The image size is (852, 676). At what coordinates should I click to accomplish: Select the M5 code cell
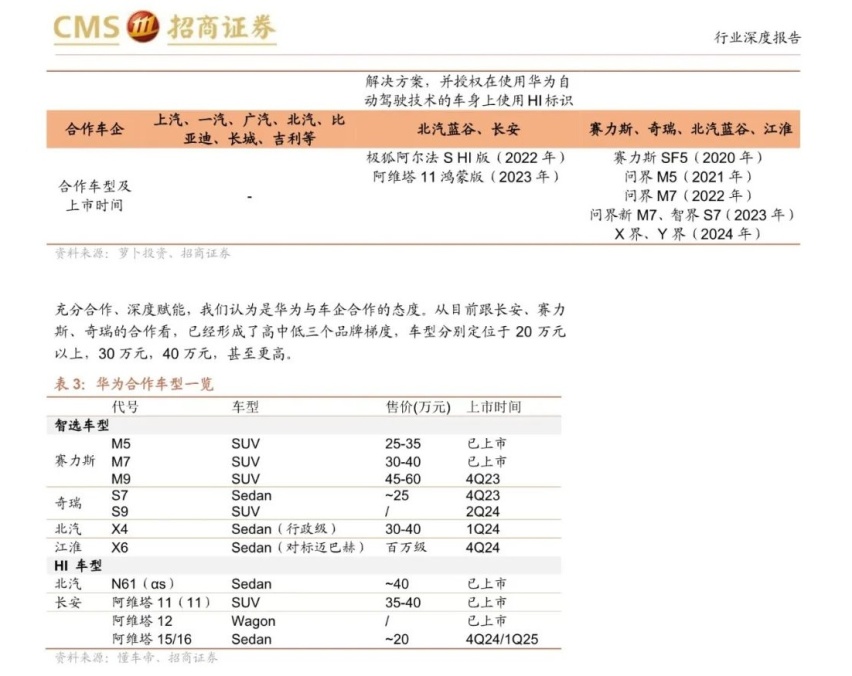[x=121, y=444]
